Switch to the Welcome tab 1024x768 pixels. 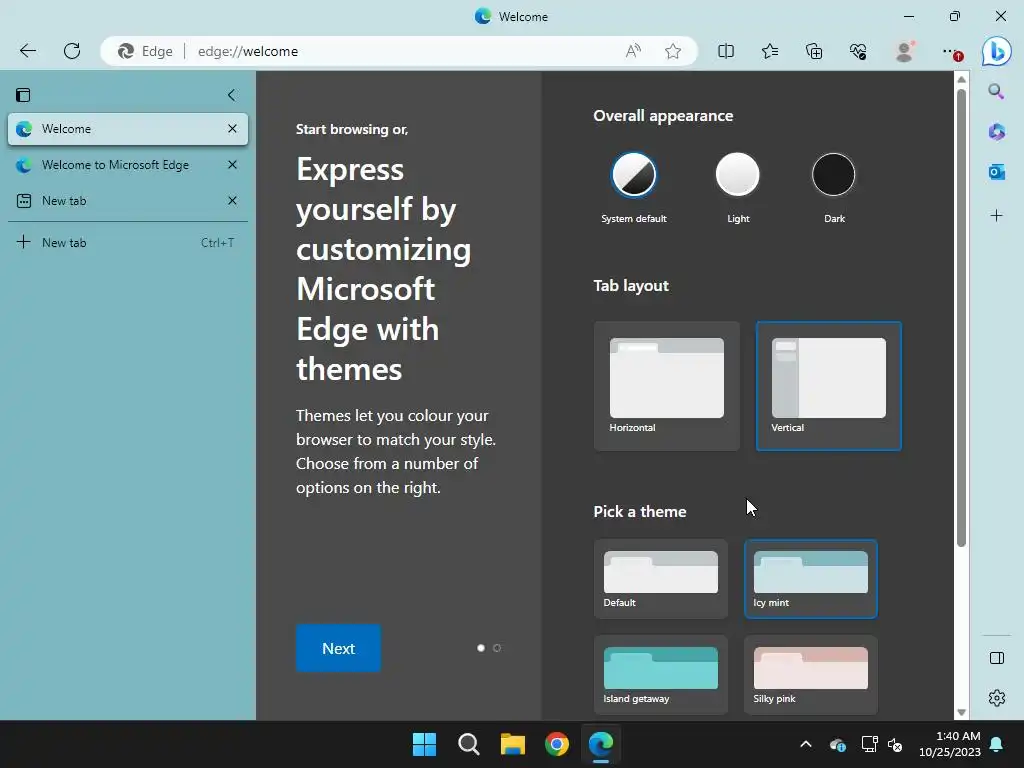coord(128,129)
